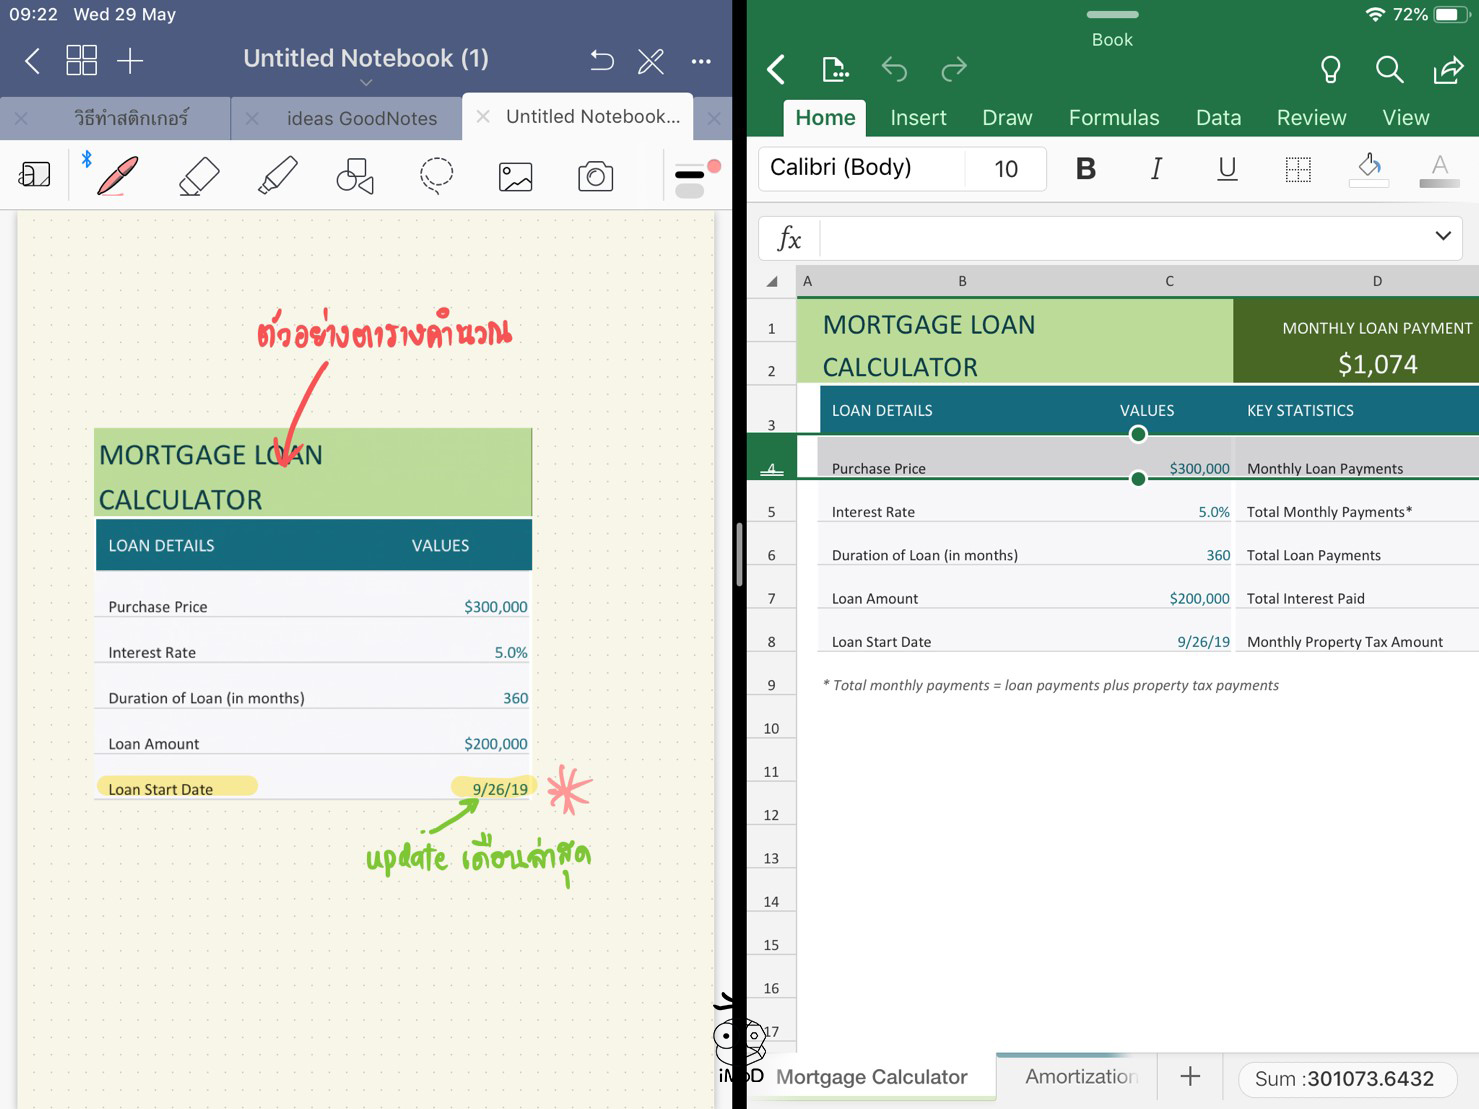
Task: Select the pen tool in GoodNotes
Action: coord(117,176)
